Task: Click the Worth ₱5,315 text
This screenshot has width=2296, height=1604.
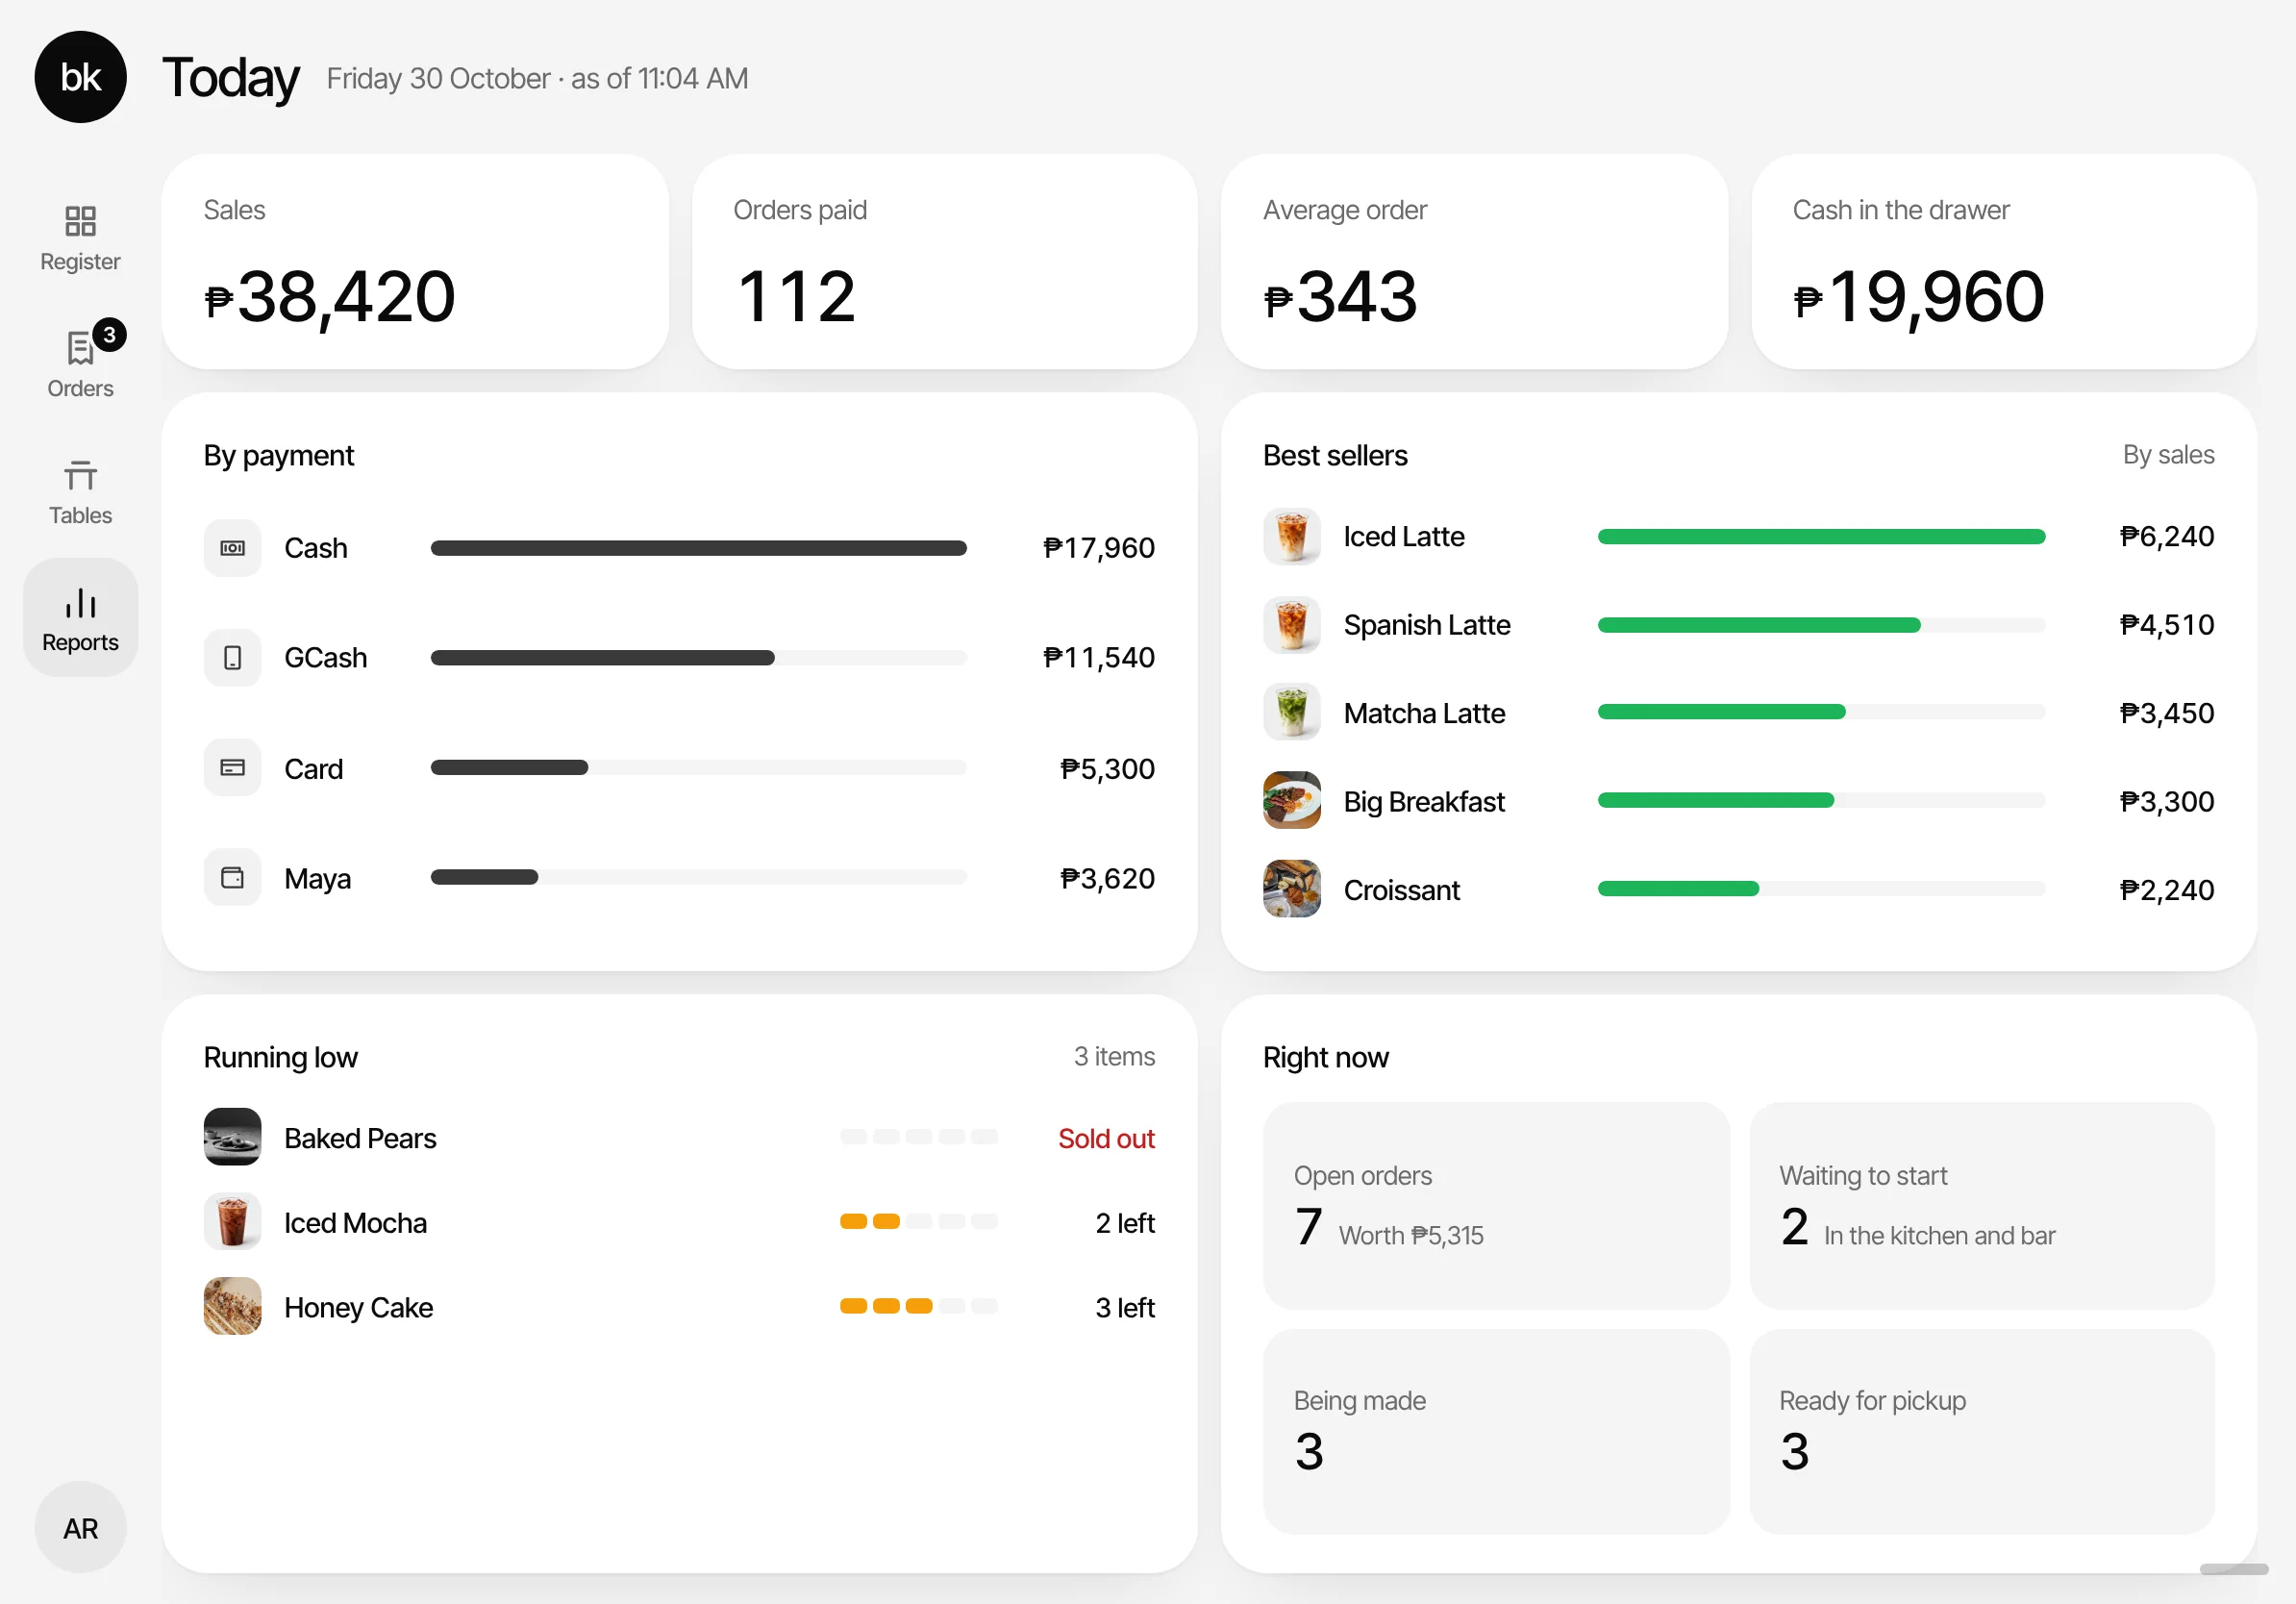Action: click(1410, 1236)
